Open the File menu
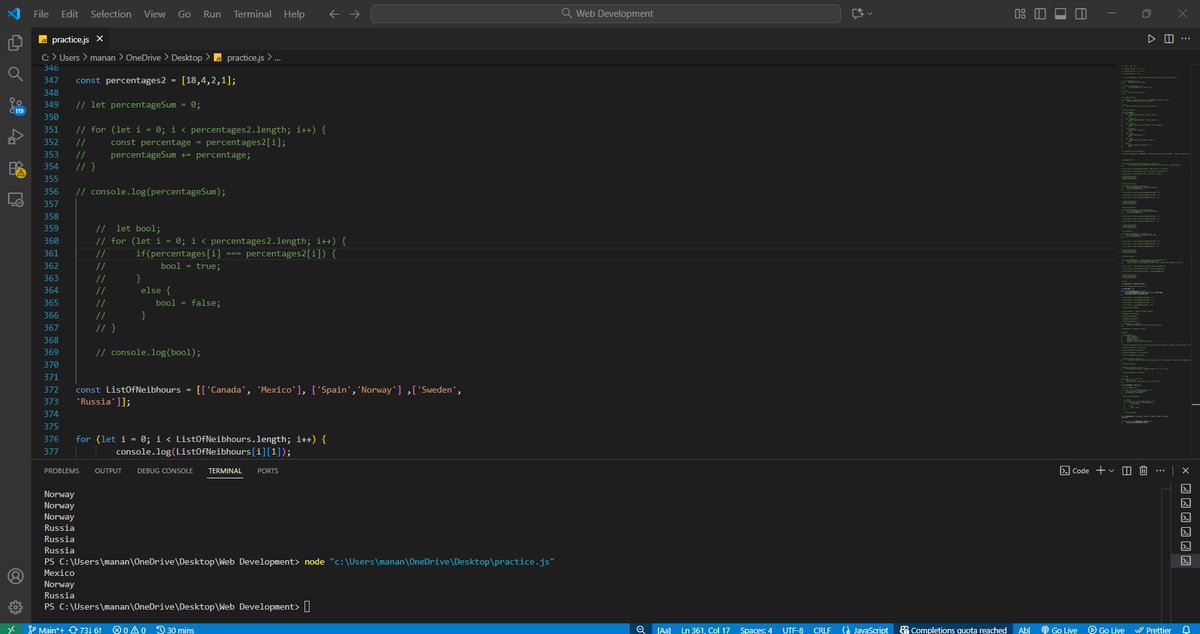Viewport: 1200px width, 634px height. [41, 14]
